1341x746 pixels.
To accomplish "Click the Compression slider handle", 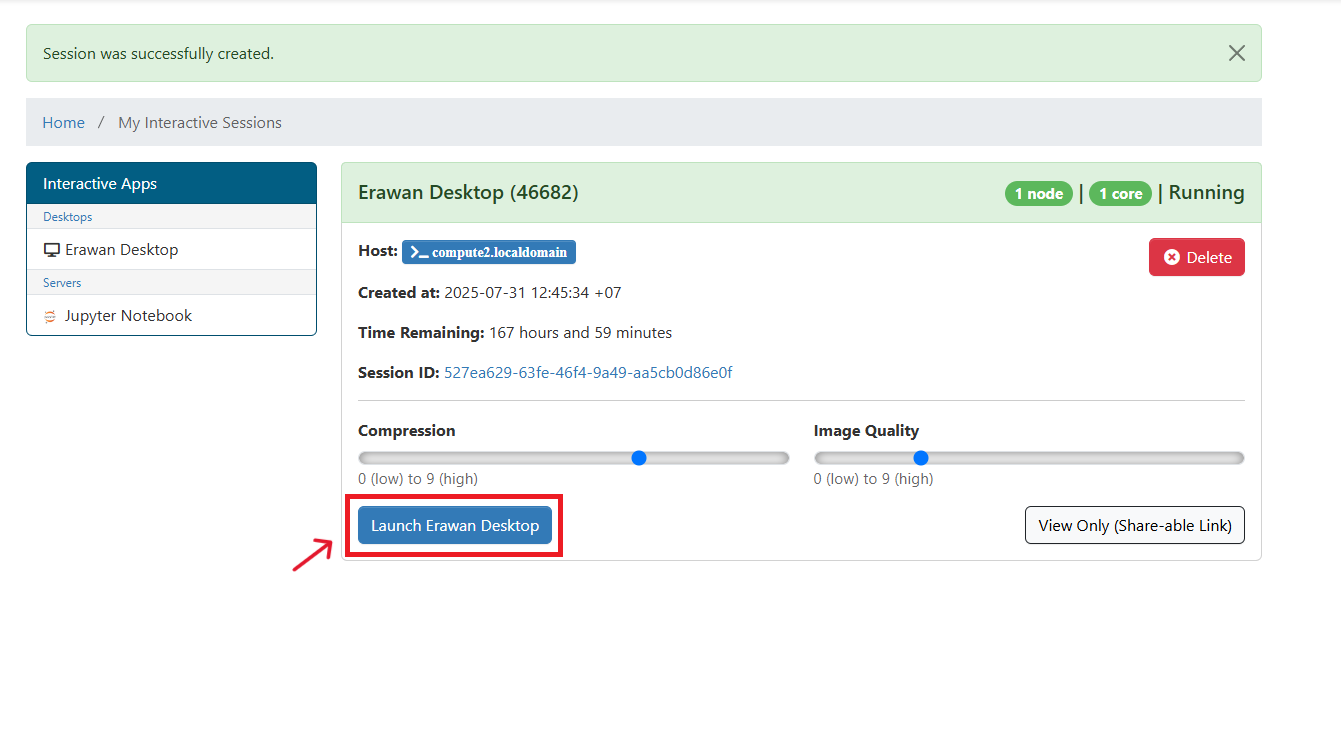I will [x=639, y=458].
